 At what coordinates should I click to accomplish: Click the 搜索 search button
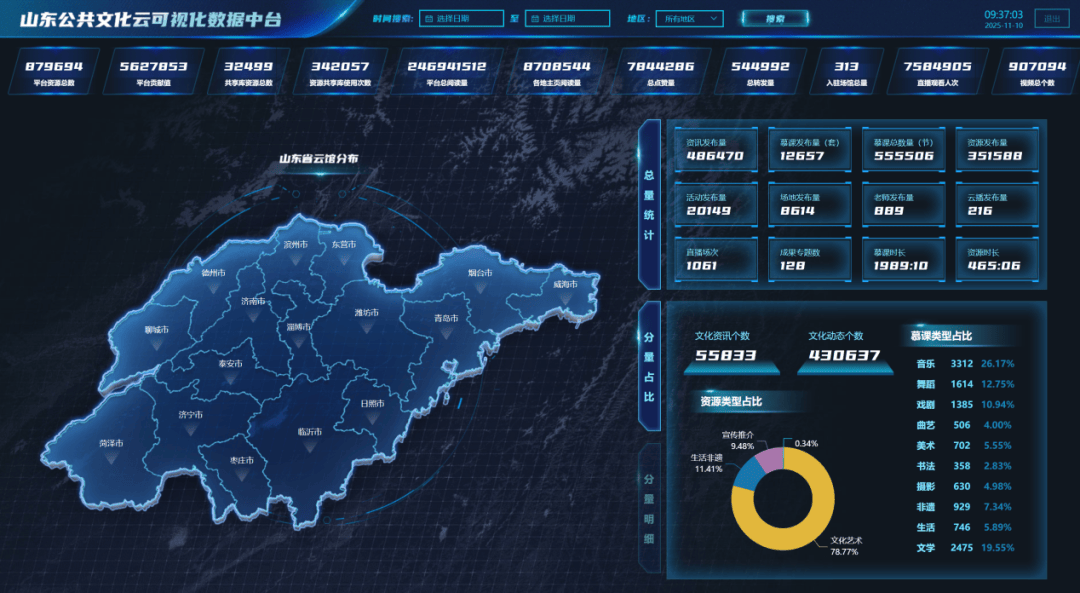click(775, 18)
